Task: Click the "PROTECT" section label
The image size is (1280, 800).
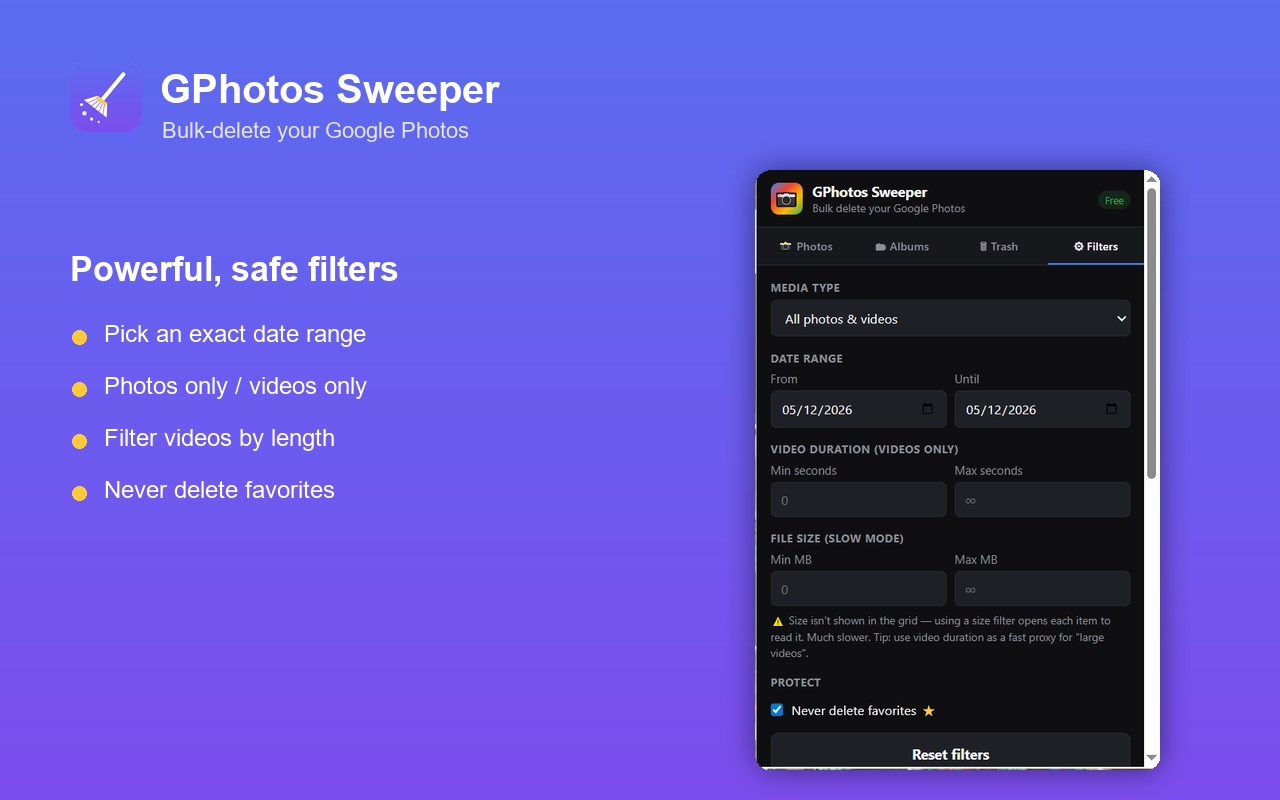Action: coord(796,682)
